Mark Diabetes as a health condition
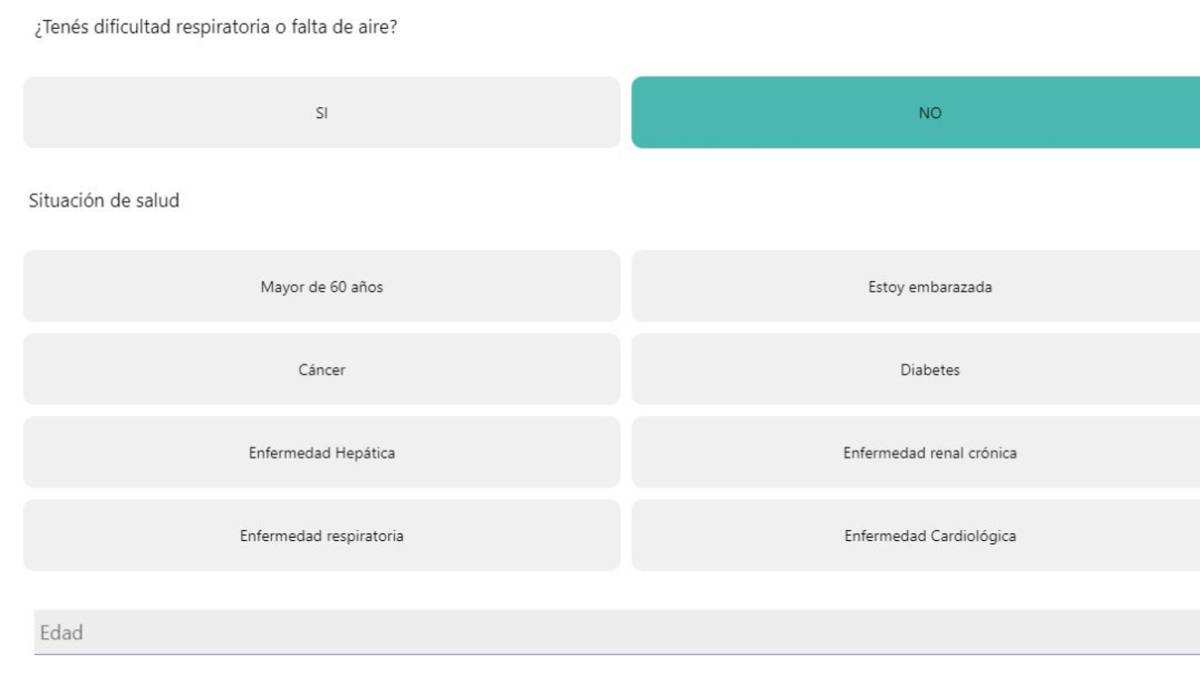1200x675 pixels. [x=929, y=370]
